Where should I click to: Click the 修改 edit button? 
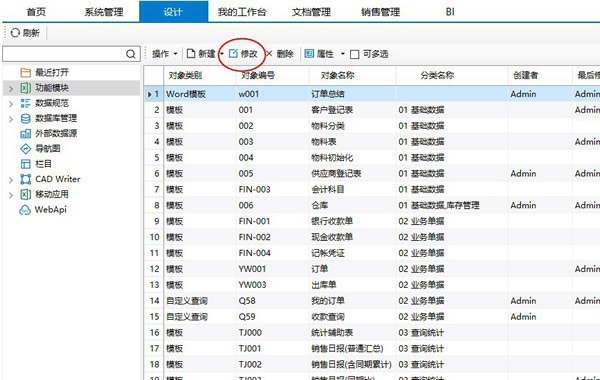click(x=243, y=54)
